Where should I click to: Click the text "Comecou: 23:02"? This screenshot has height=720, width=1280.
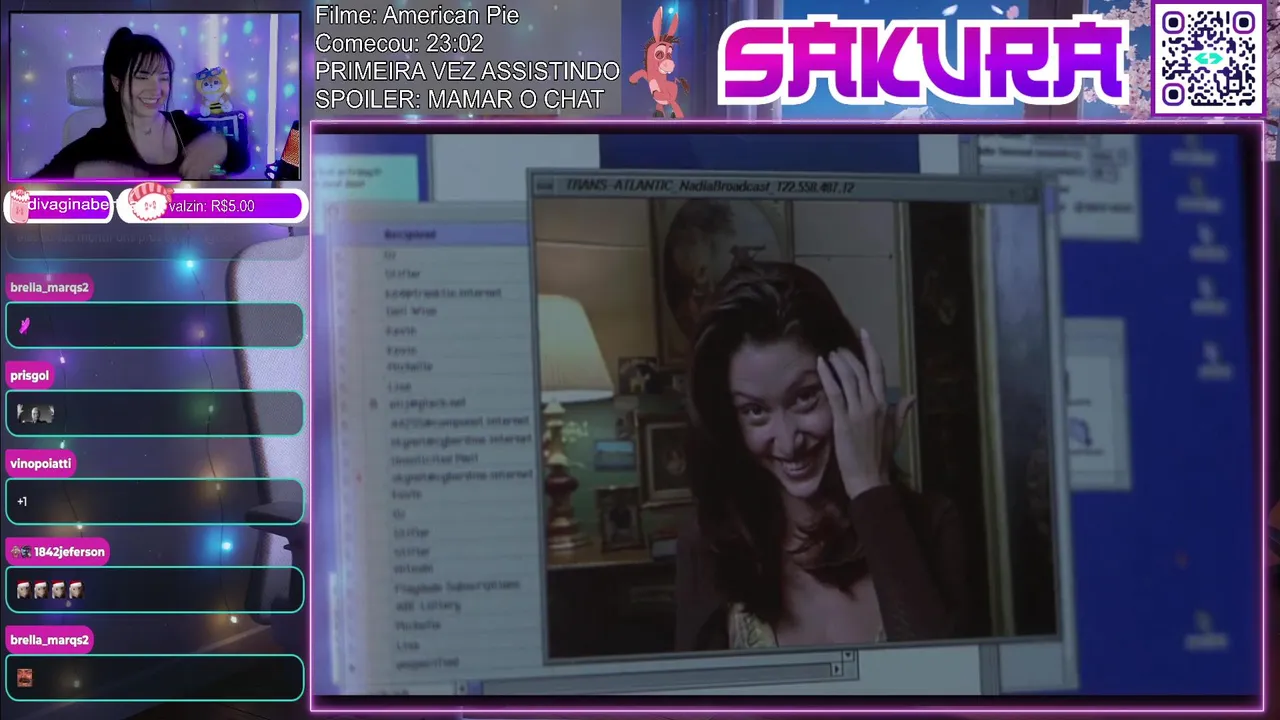point(399,44)
